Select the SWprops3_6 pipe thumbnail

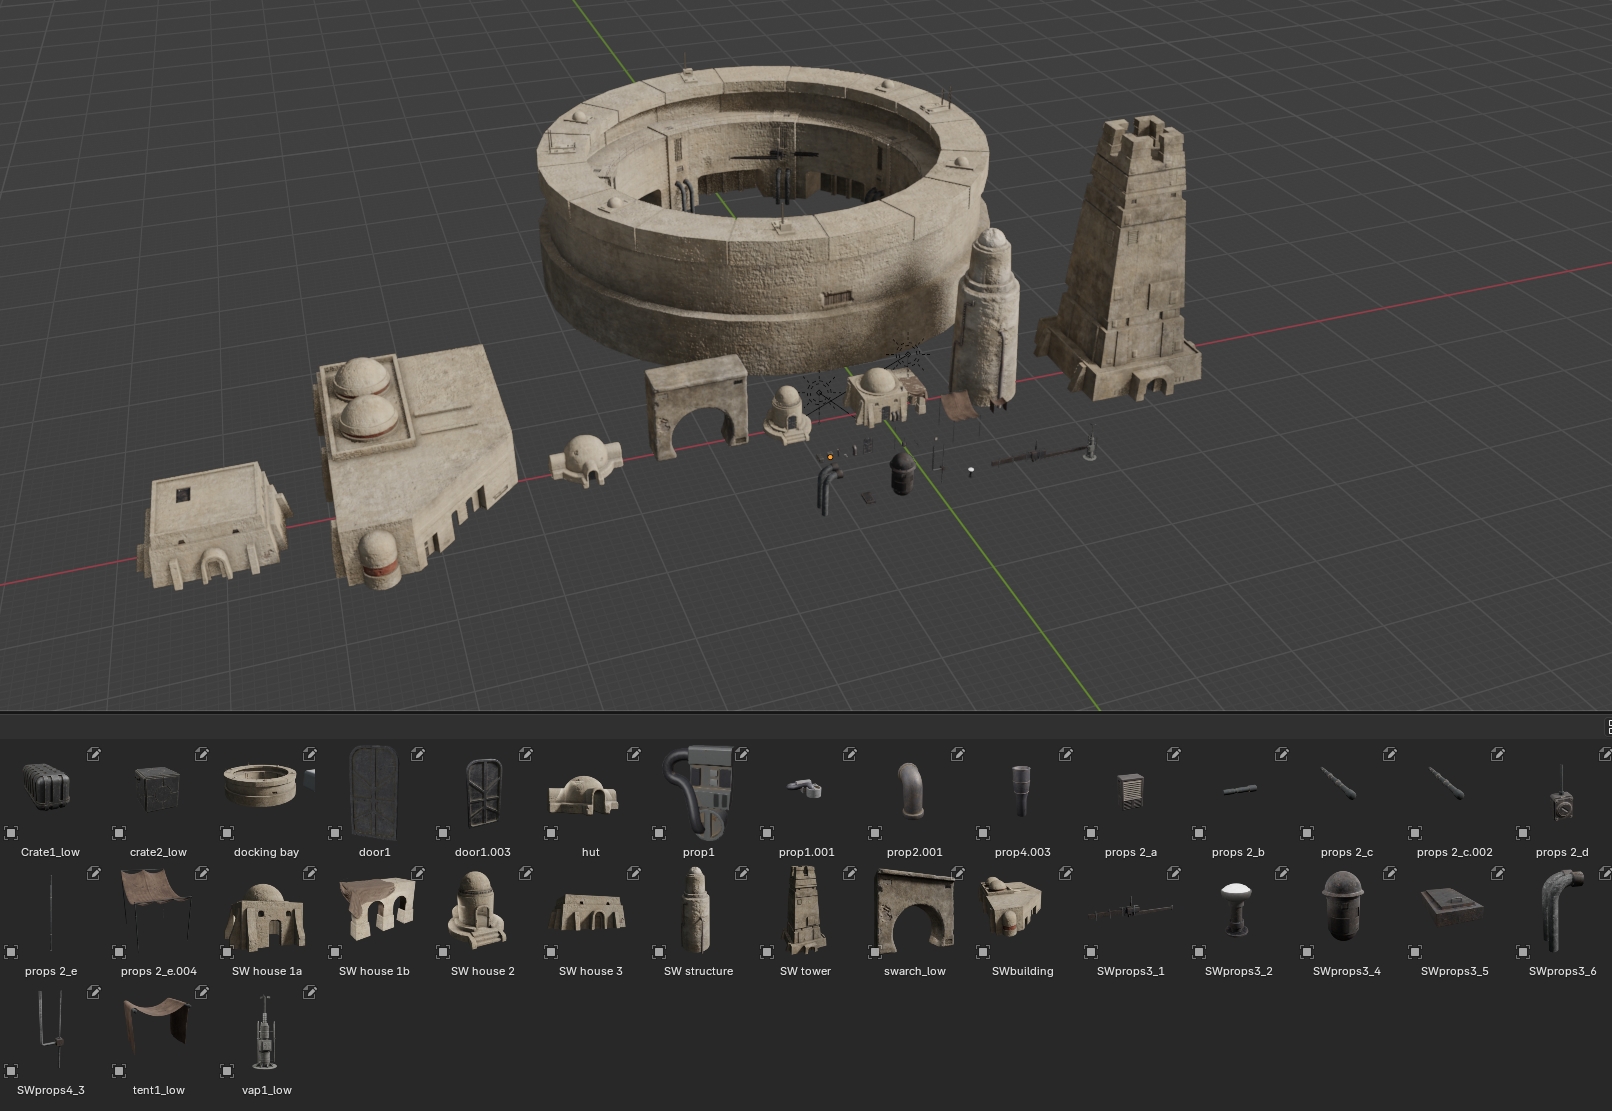click(x=1562, y=911)
